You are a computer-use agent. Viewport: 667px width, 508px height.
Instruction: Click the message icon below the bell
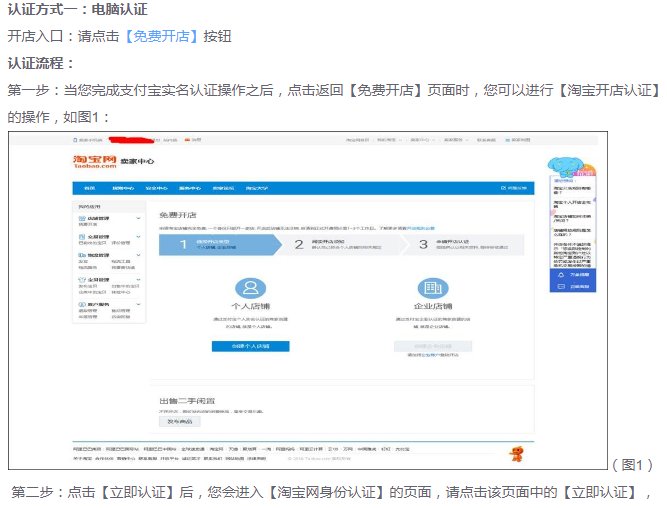tap(561, 286)
